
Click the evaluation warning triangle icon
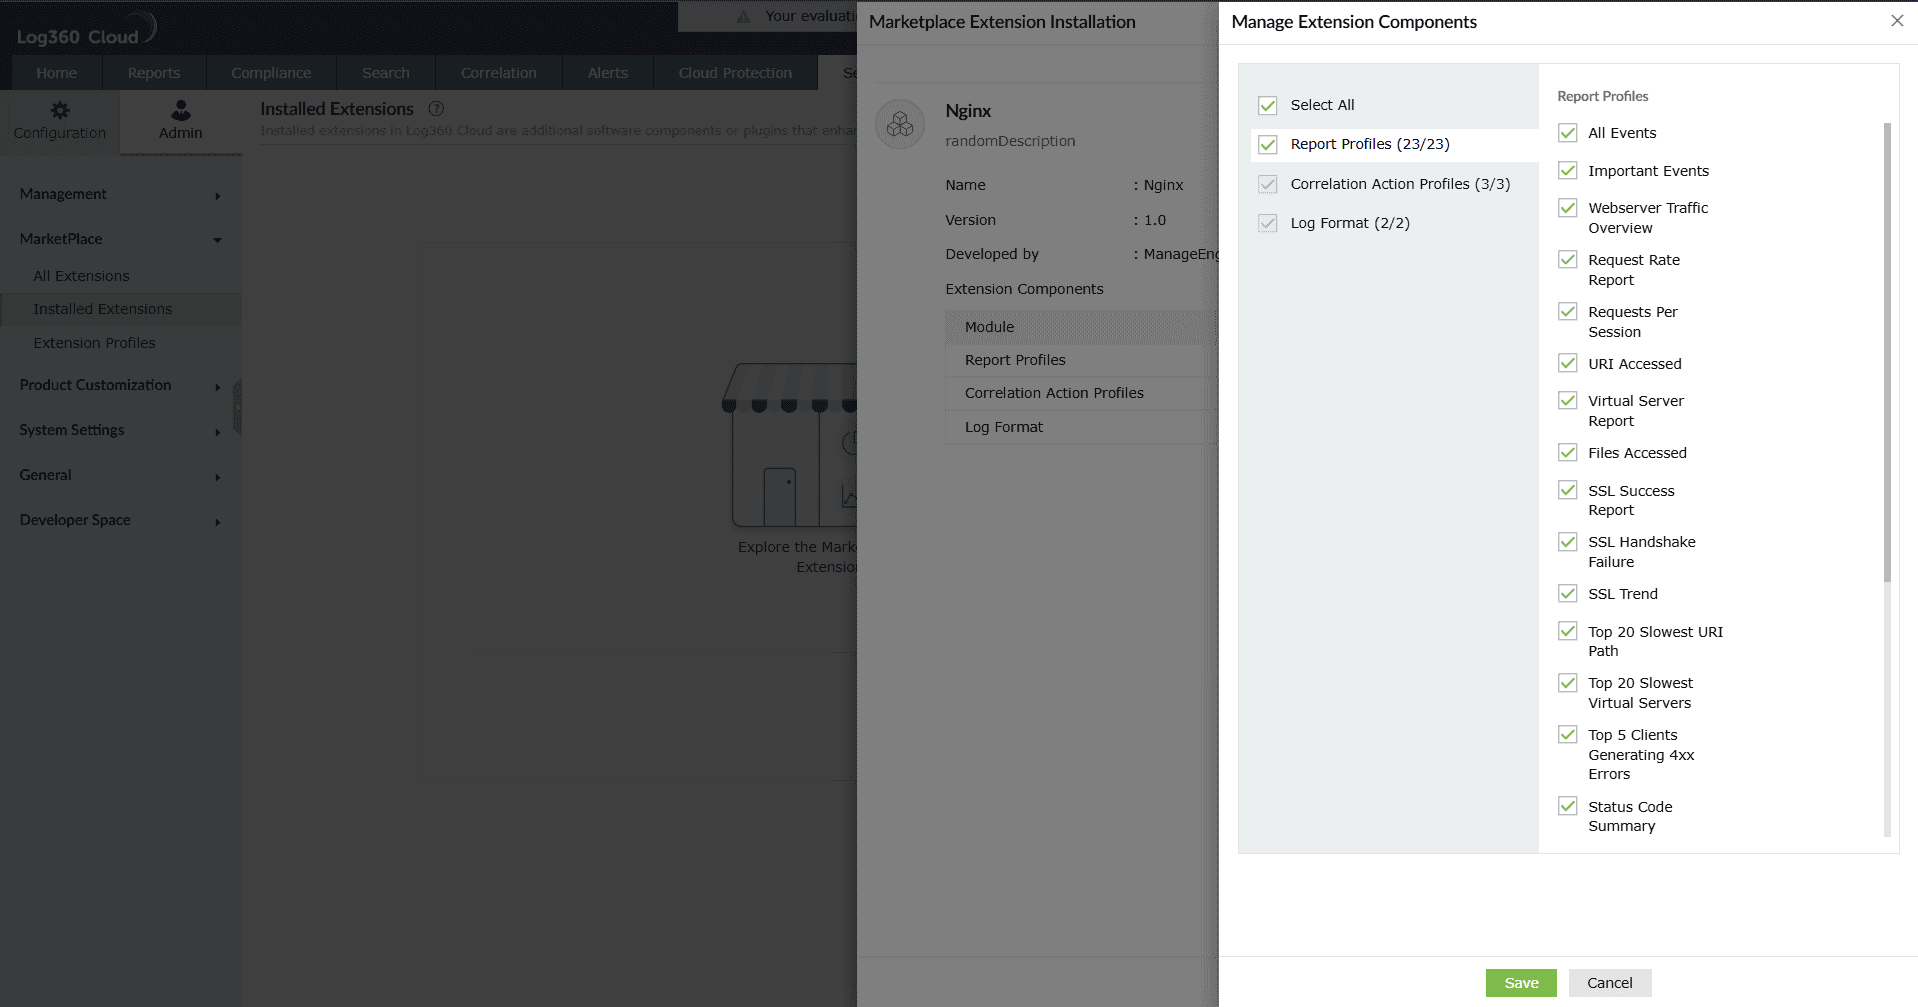point(743,16)
